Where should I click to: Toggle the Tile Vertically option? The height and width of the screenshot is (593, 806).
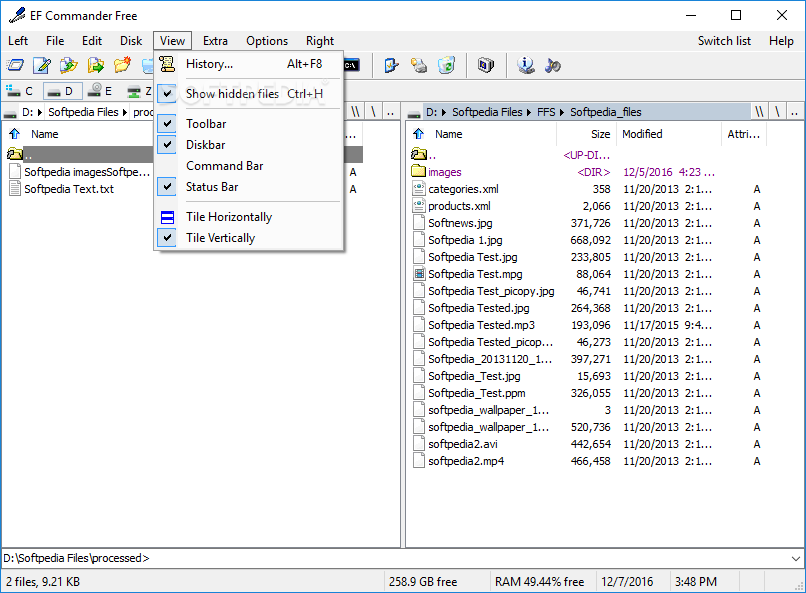point(249,238)
